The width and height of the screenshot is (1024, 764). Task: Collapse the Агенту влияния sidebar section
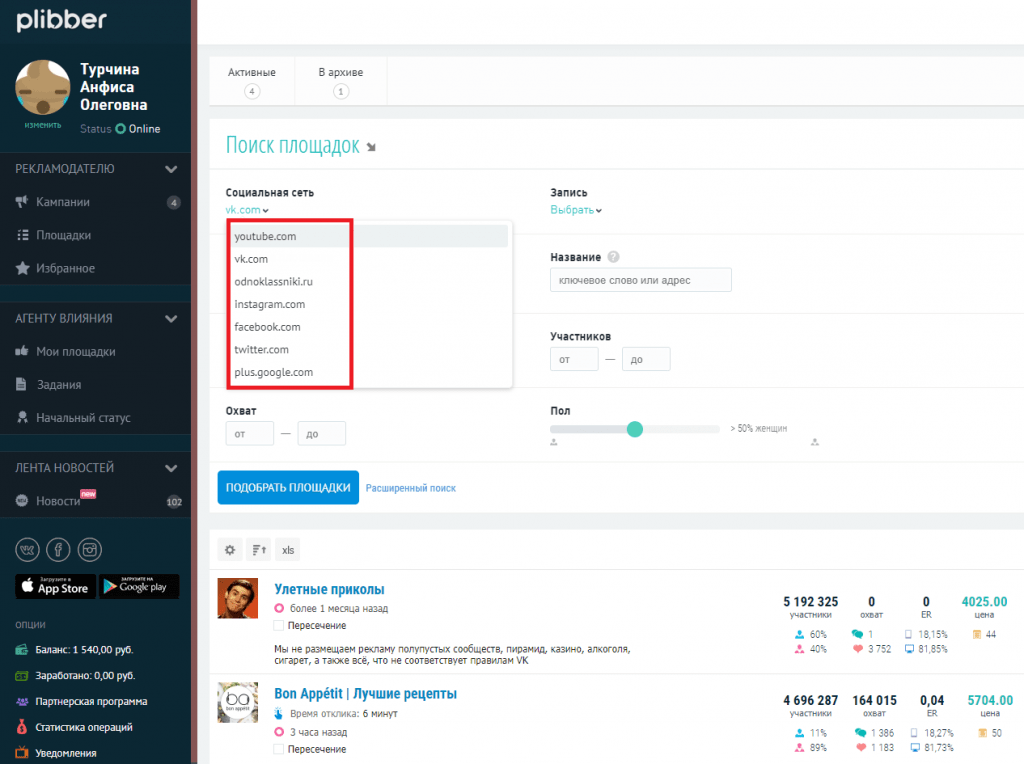(171, 319)
